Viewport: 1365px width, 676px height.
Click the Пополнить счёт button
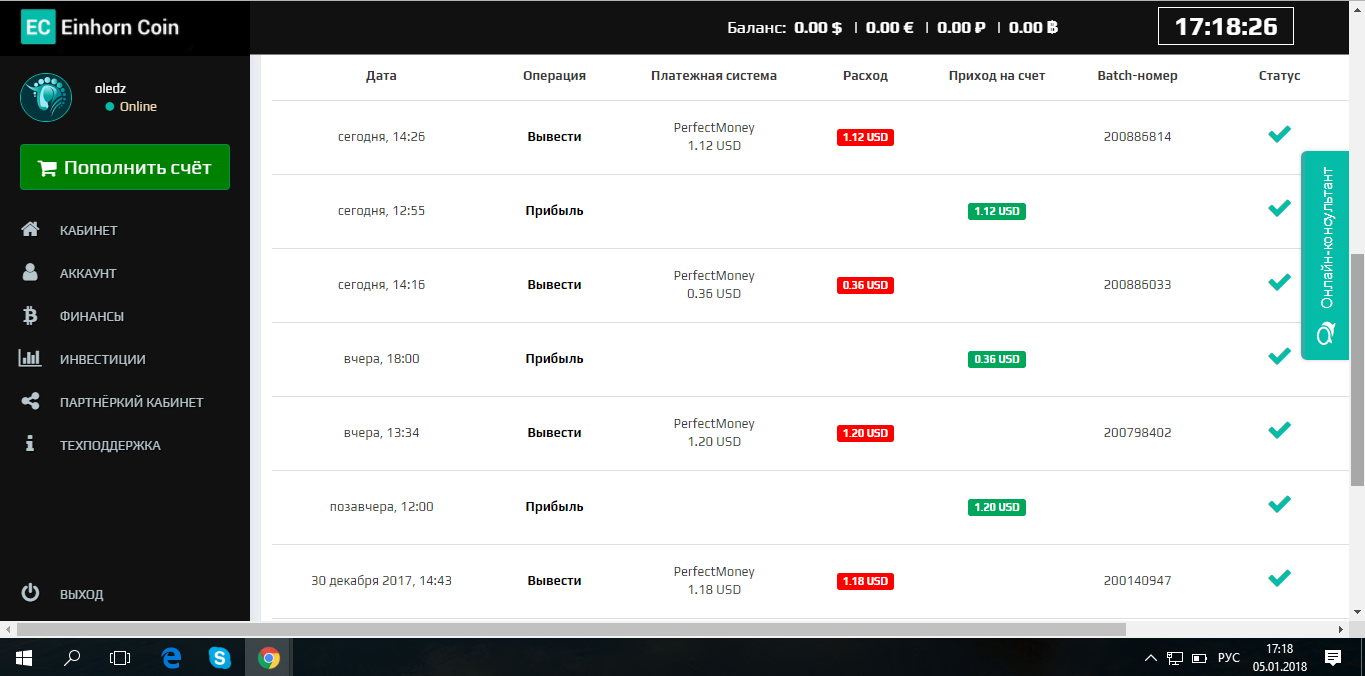125,167
